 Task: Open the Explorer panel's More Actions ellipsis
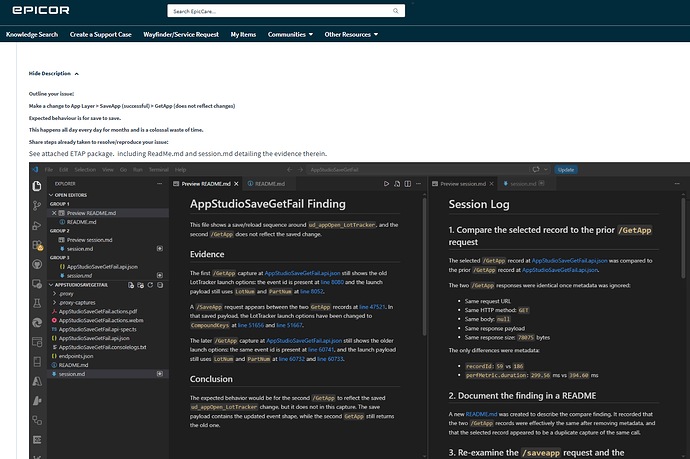pyautogui.click(x=159, y=184)
